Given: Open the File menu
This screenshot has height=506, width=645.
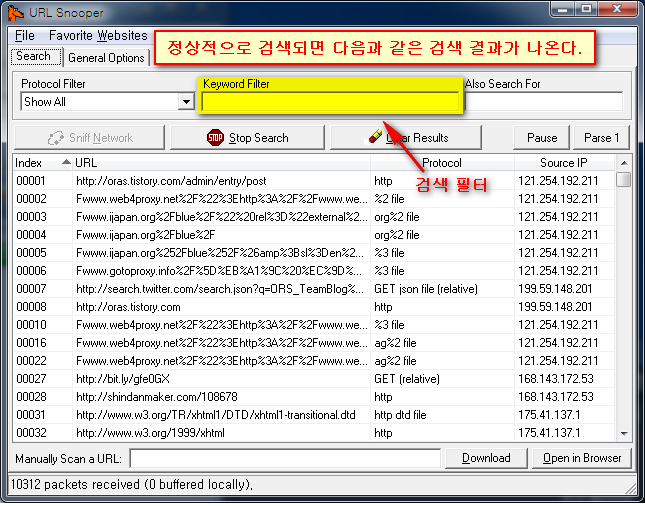Looking at the screenshot, I should [x=25, y=35].
